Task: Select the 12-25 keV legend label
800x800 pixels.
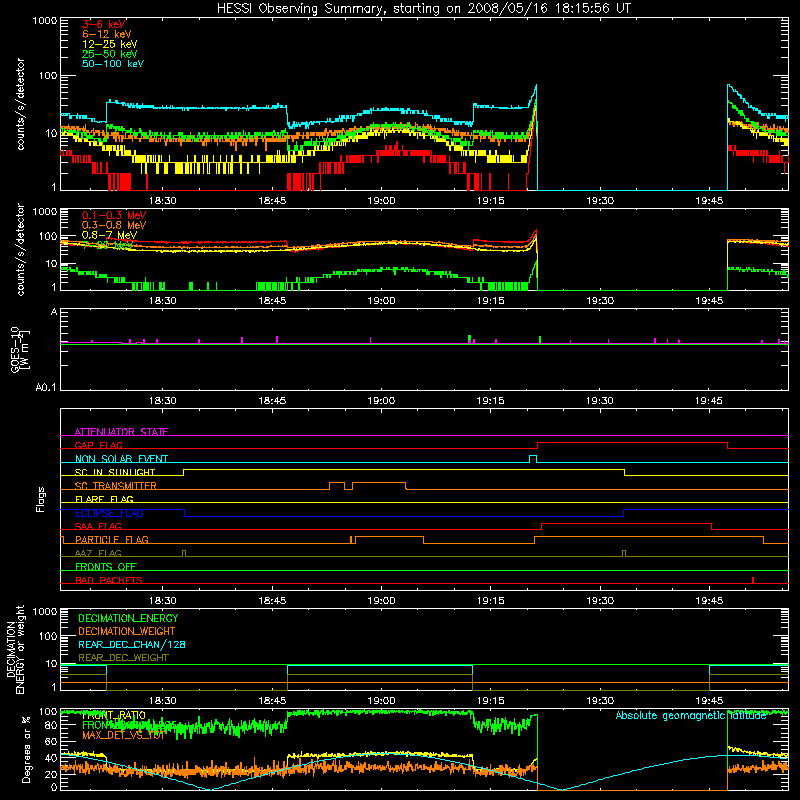Action: click(110, 44)
